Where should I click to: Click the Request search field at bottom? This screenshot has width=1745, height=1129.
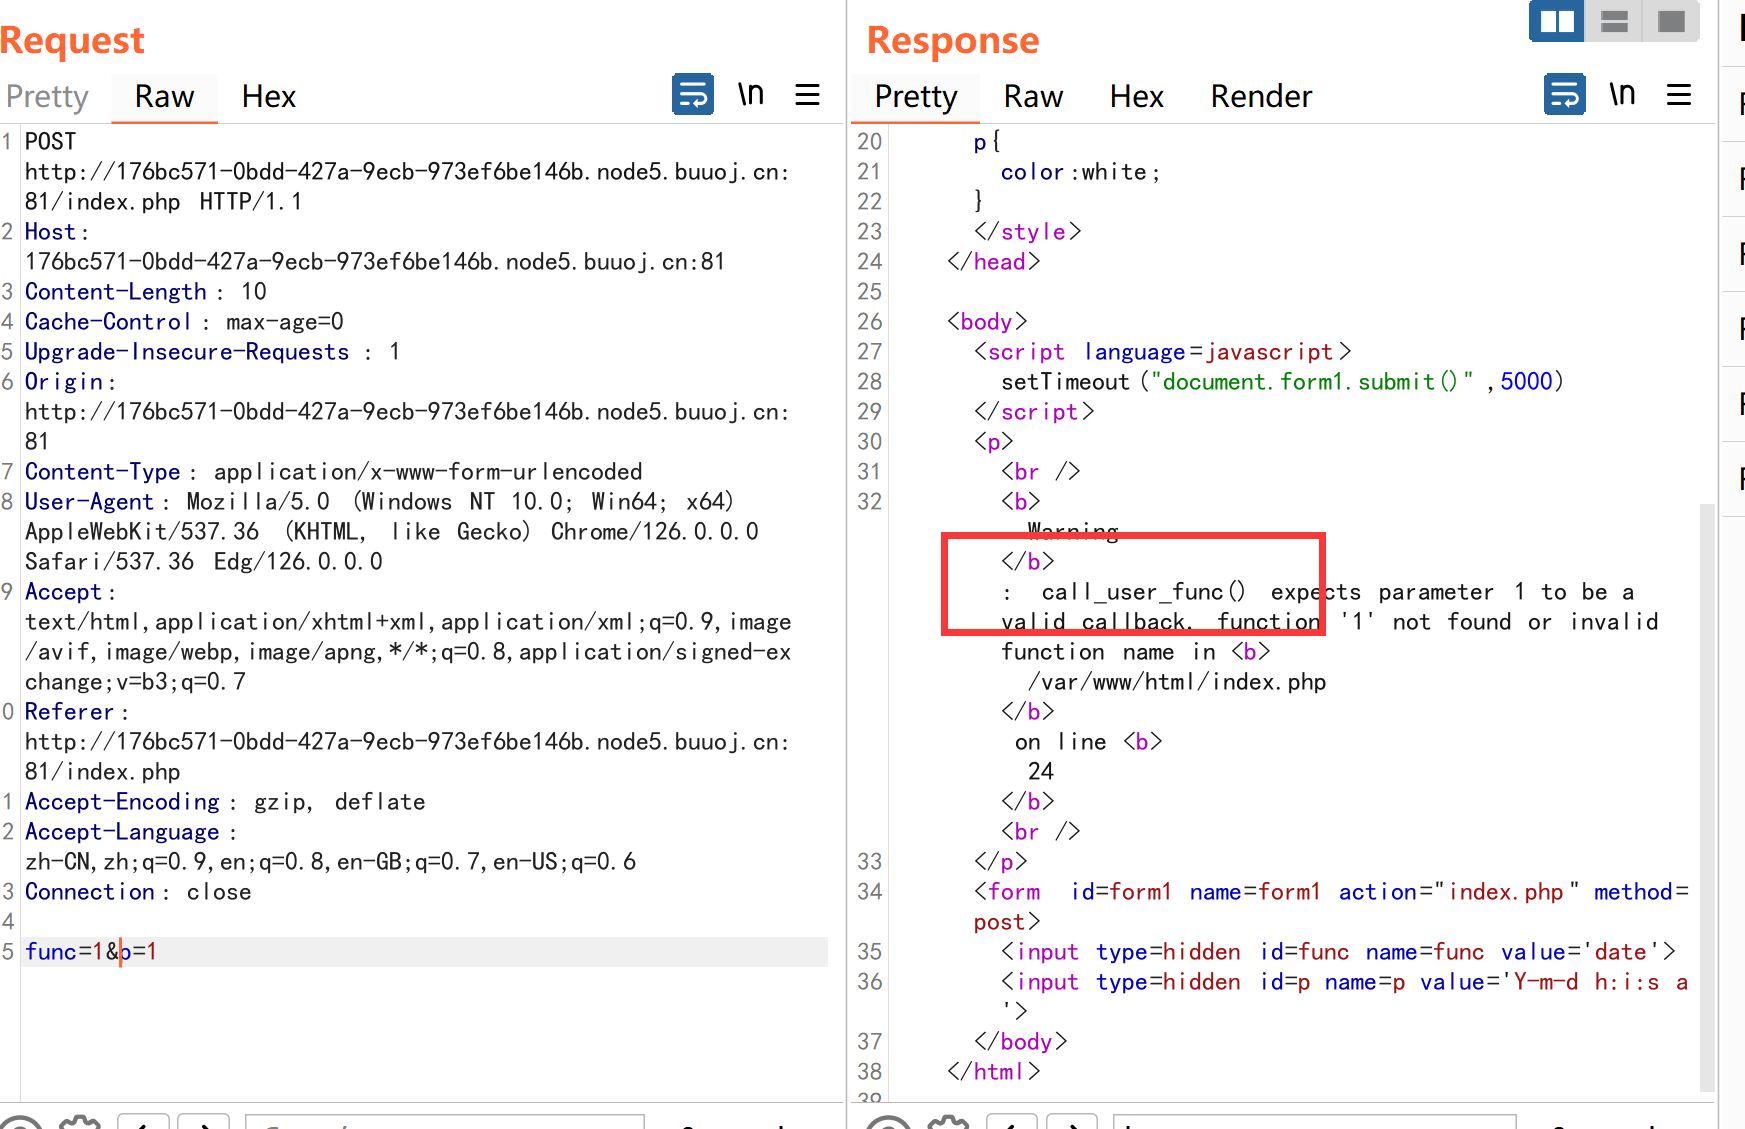(444, 1122)
